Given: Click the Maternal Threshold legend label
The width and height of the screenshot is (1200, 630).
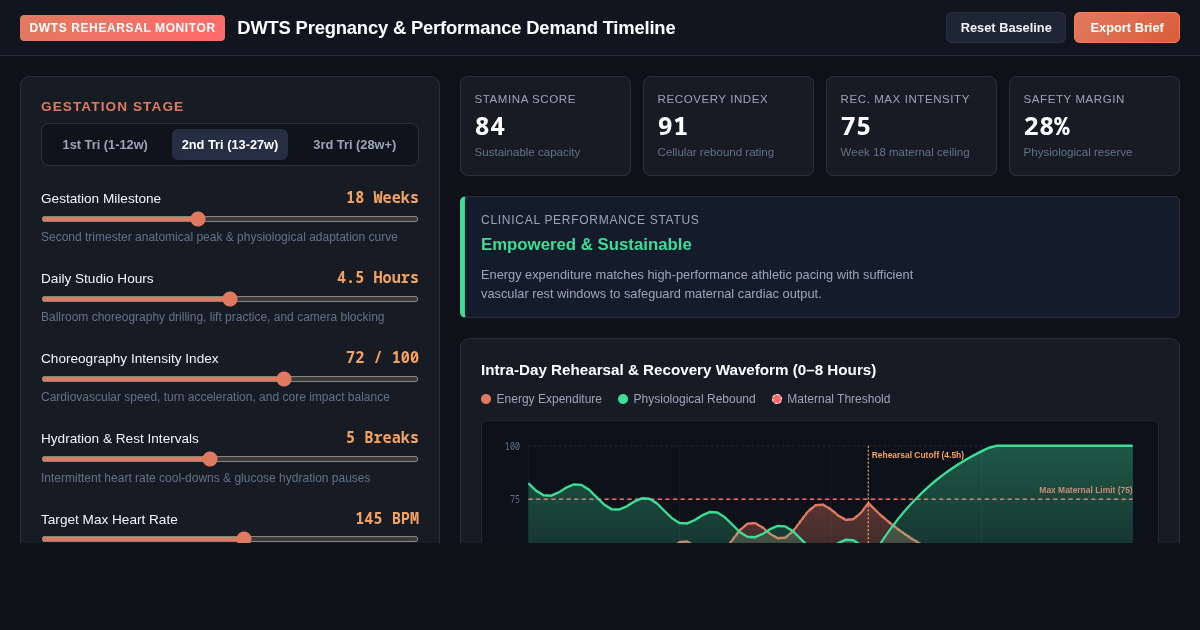Looking at the screenshot, I should 838,399.
